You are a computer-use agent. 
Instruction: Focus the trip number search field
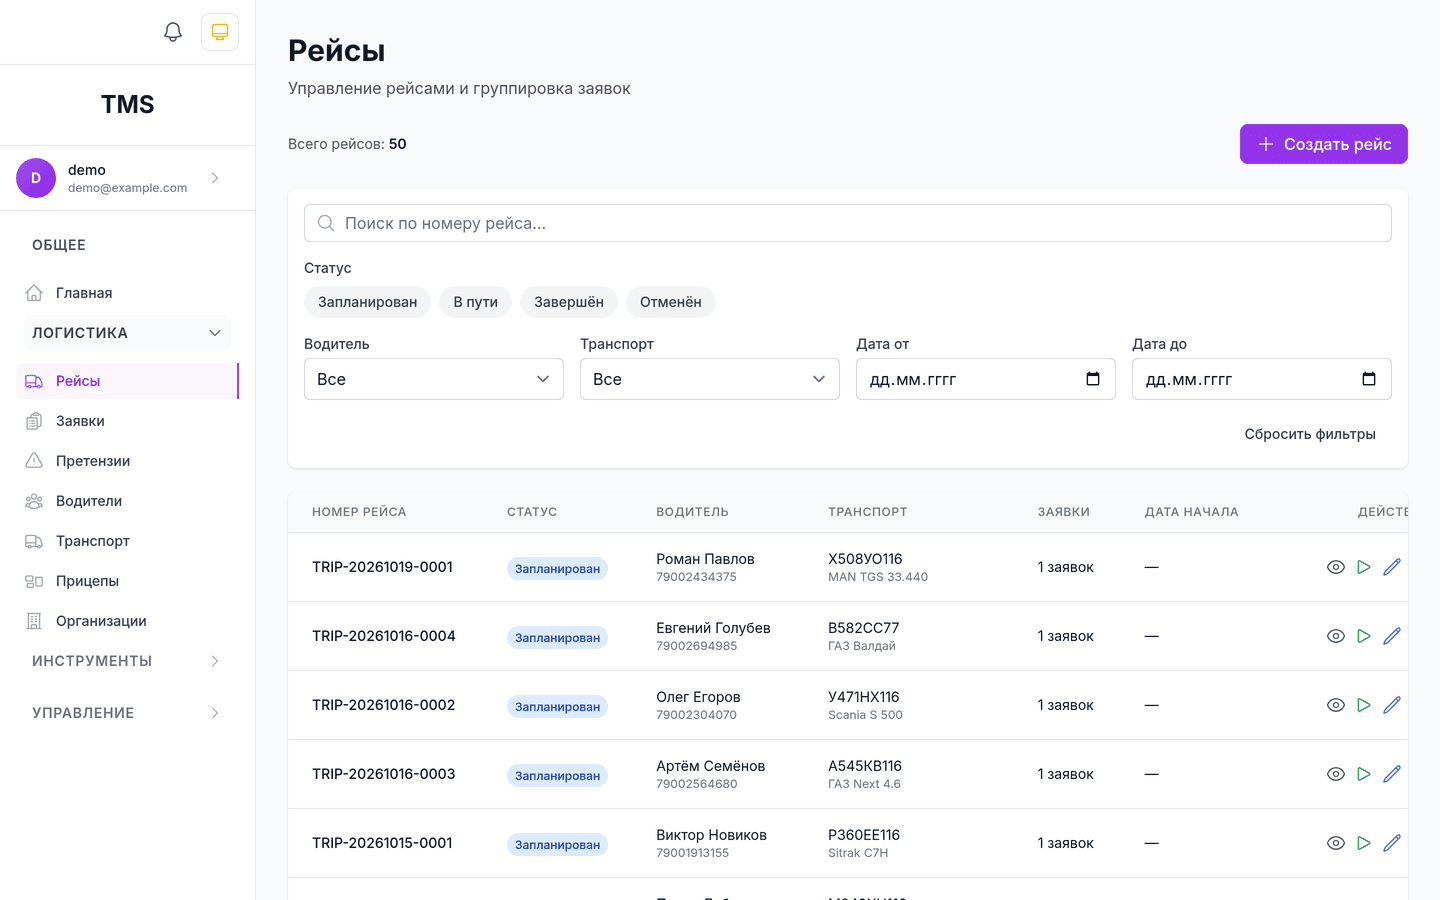(x=848, y=223)
